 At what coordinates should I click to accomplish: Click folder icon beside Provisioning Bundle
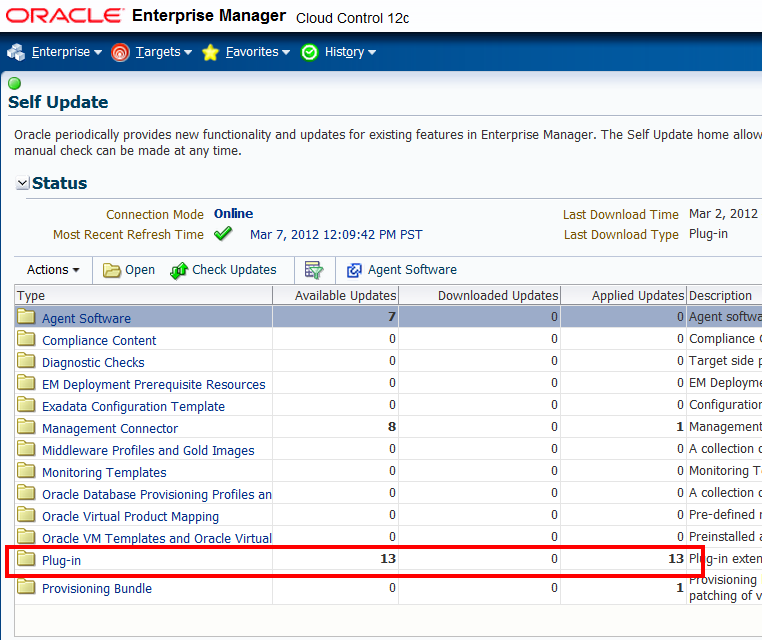pyautogui.click(x=26, y=587)
